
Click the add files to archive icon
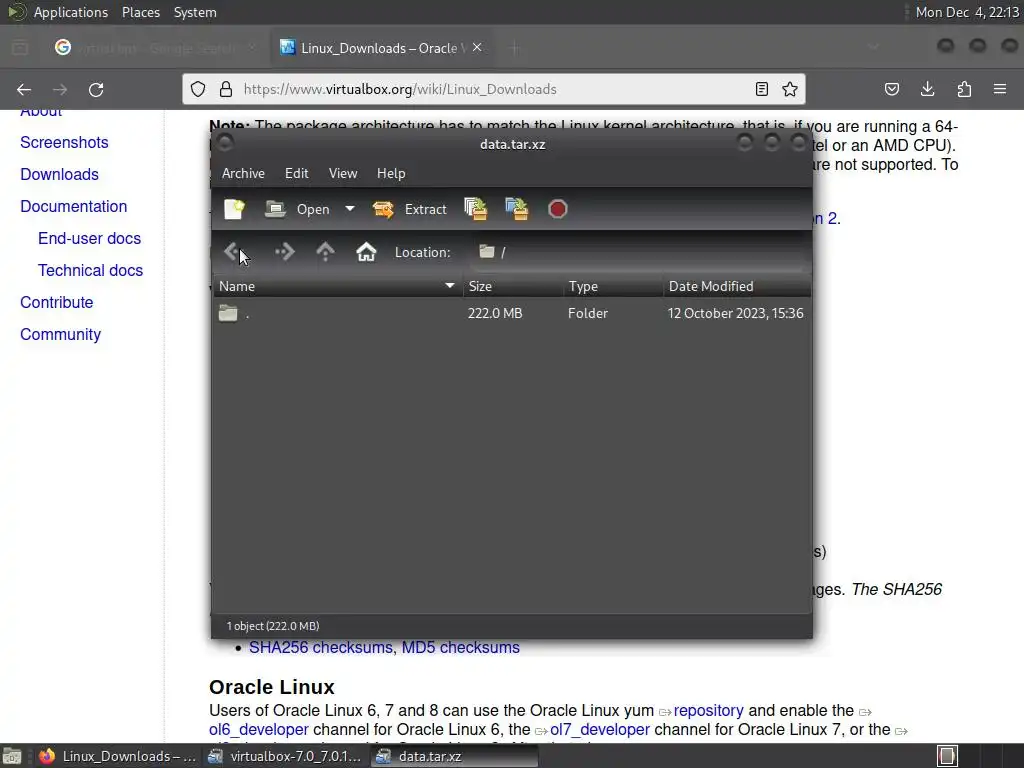pyautogui.click(x=475, y=209)
